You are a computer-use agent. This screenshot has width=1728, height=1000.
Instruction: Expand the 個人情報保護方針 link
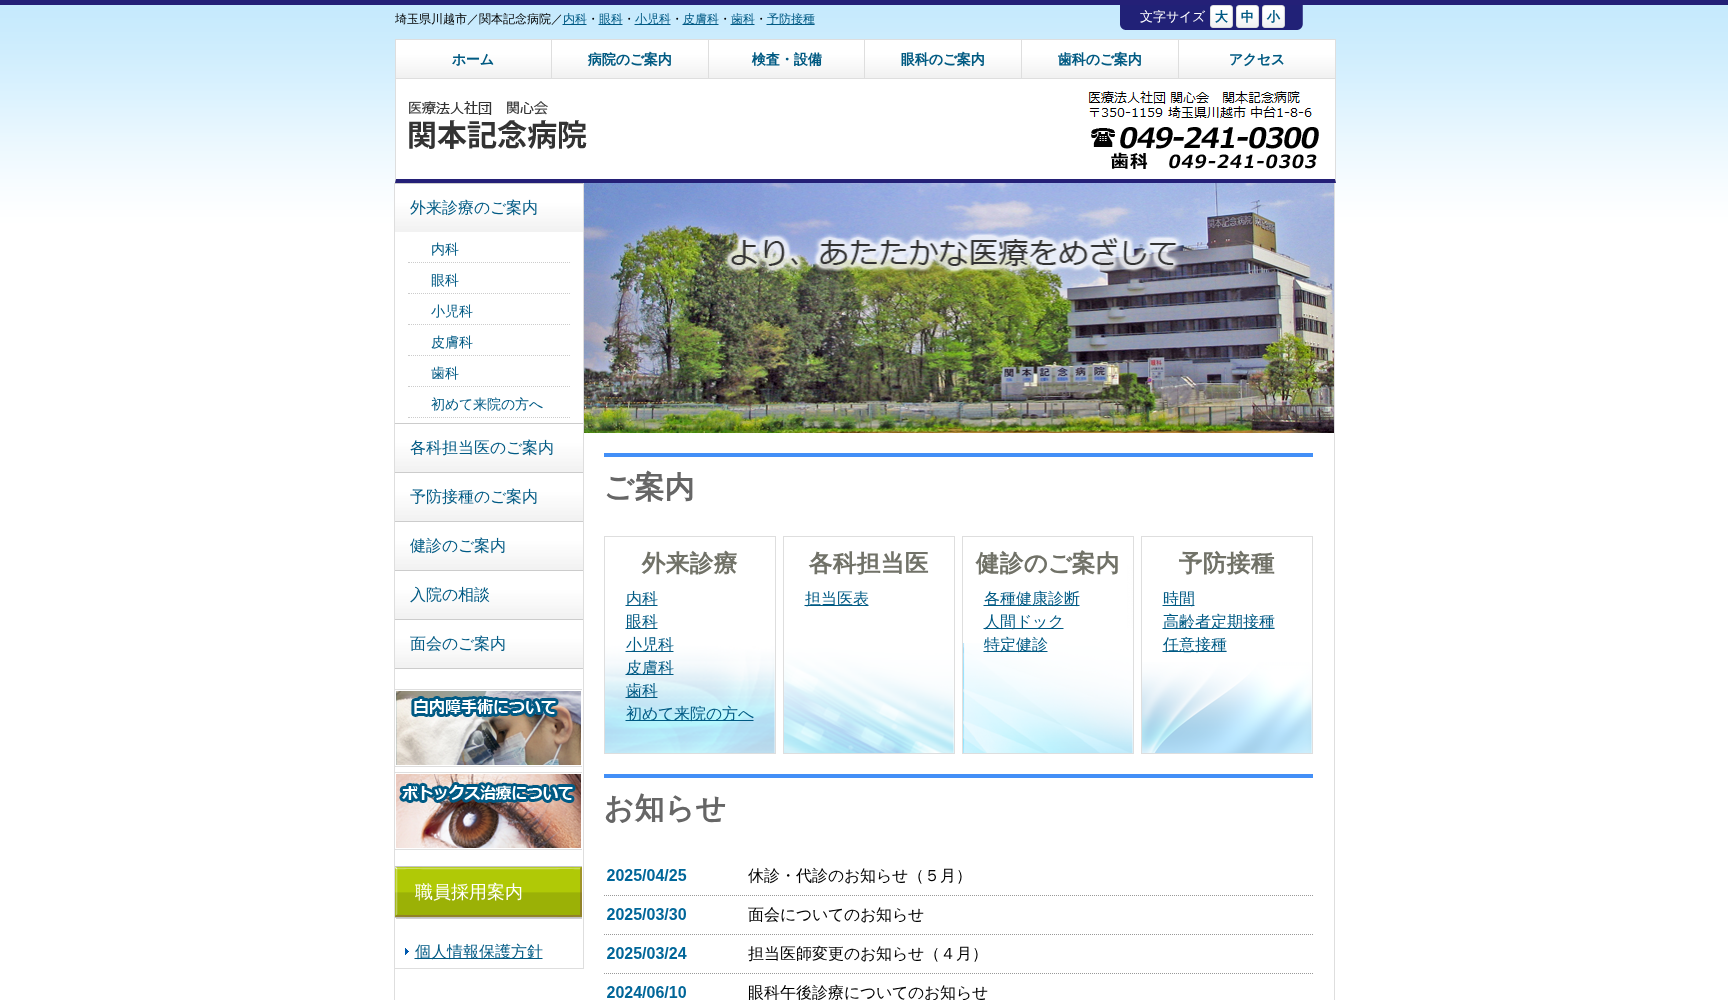pyautogui.click(x=477, y=952)
